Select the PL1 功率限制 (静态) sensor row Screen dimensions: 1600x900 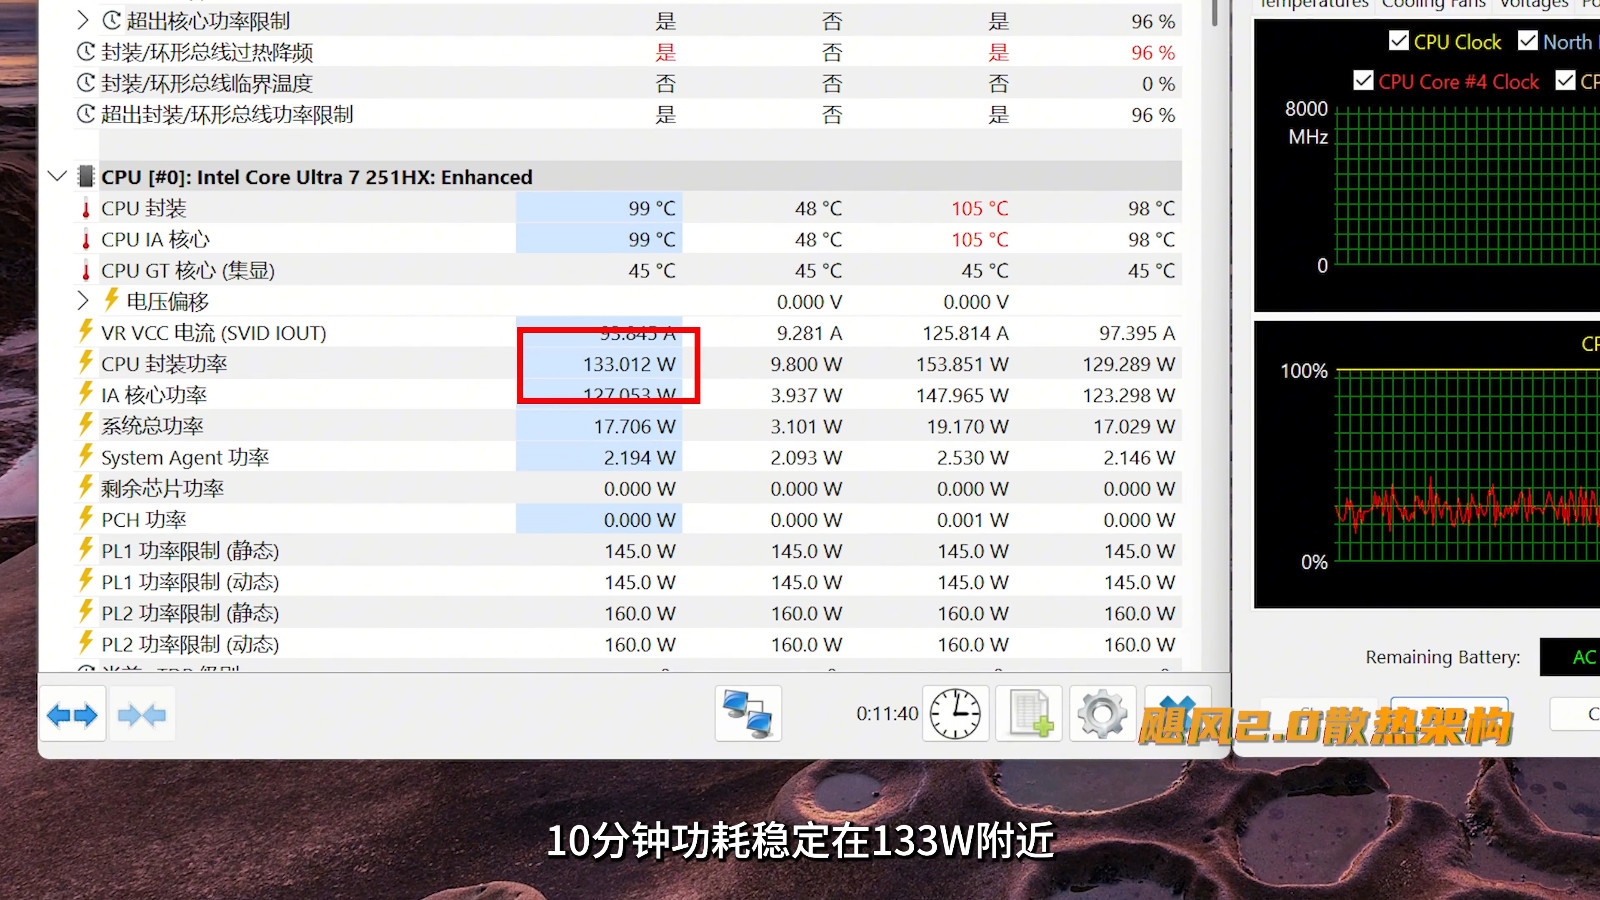[610, 550]
